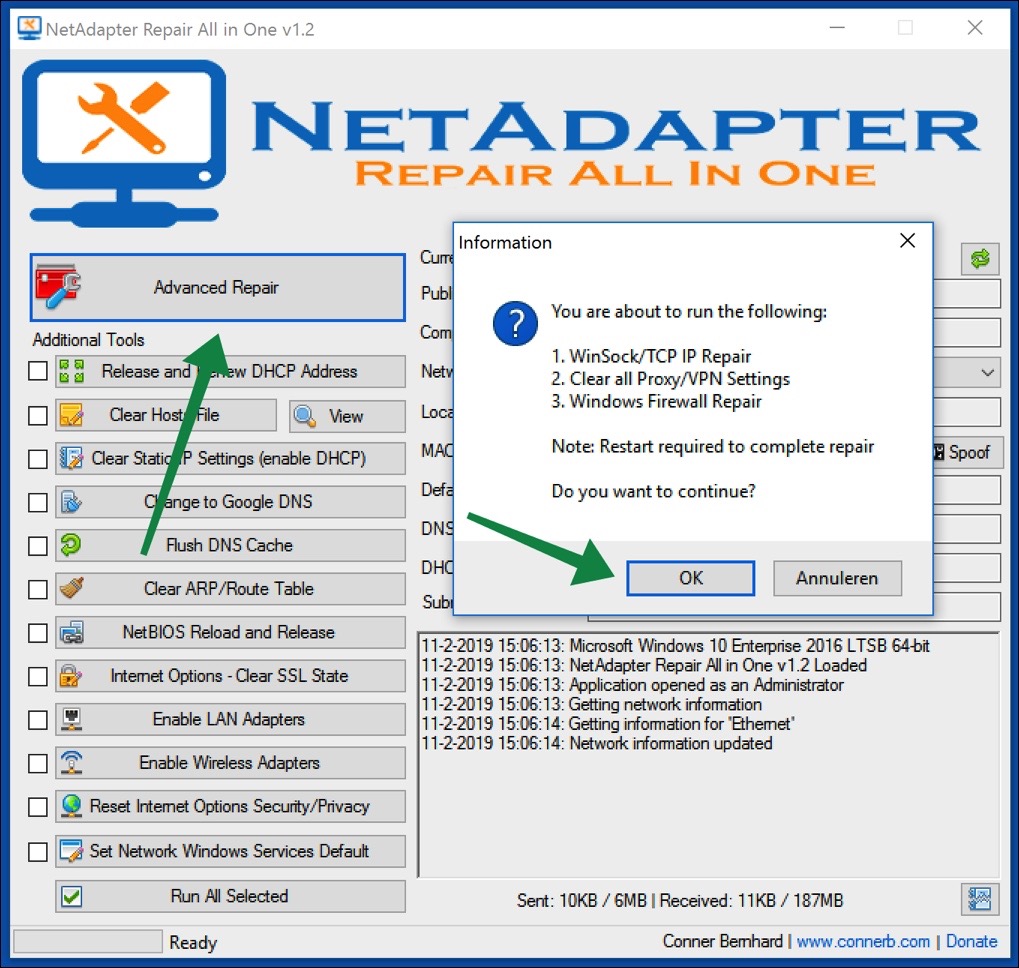1019x968 pixels.
Task: Open the network adapter dropdown arrow
Action: 987,373
